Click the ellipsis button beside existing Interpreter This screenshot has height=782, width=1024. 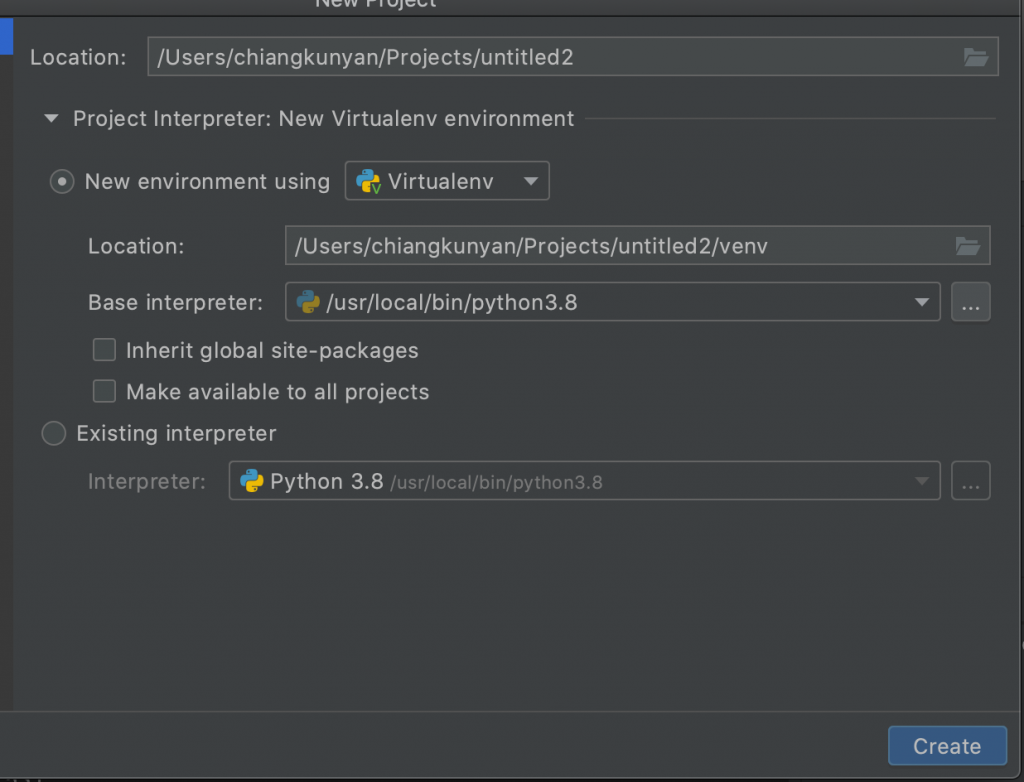pos(970,481)
